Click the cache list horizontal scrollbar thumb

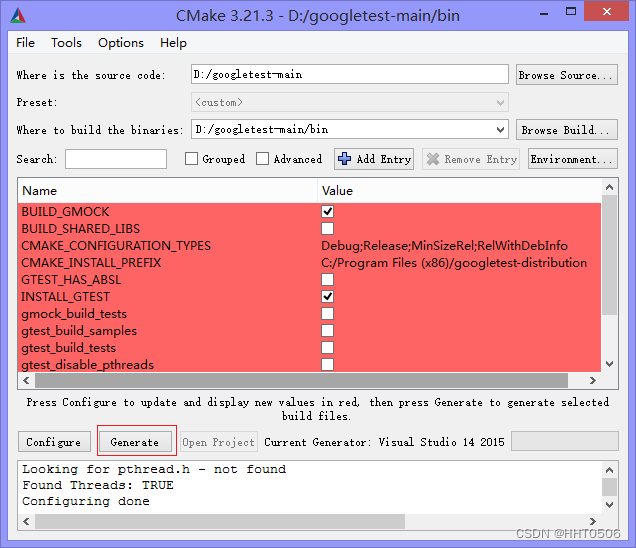(x=301, y=380)
